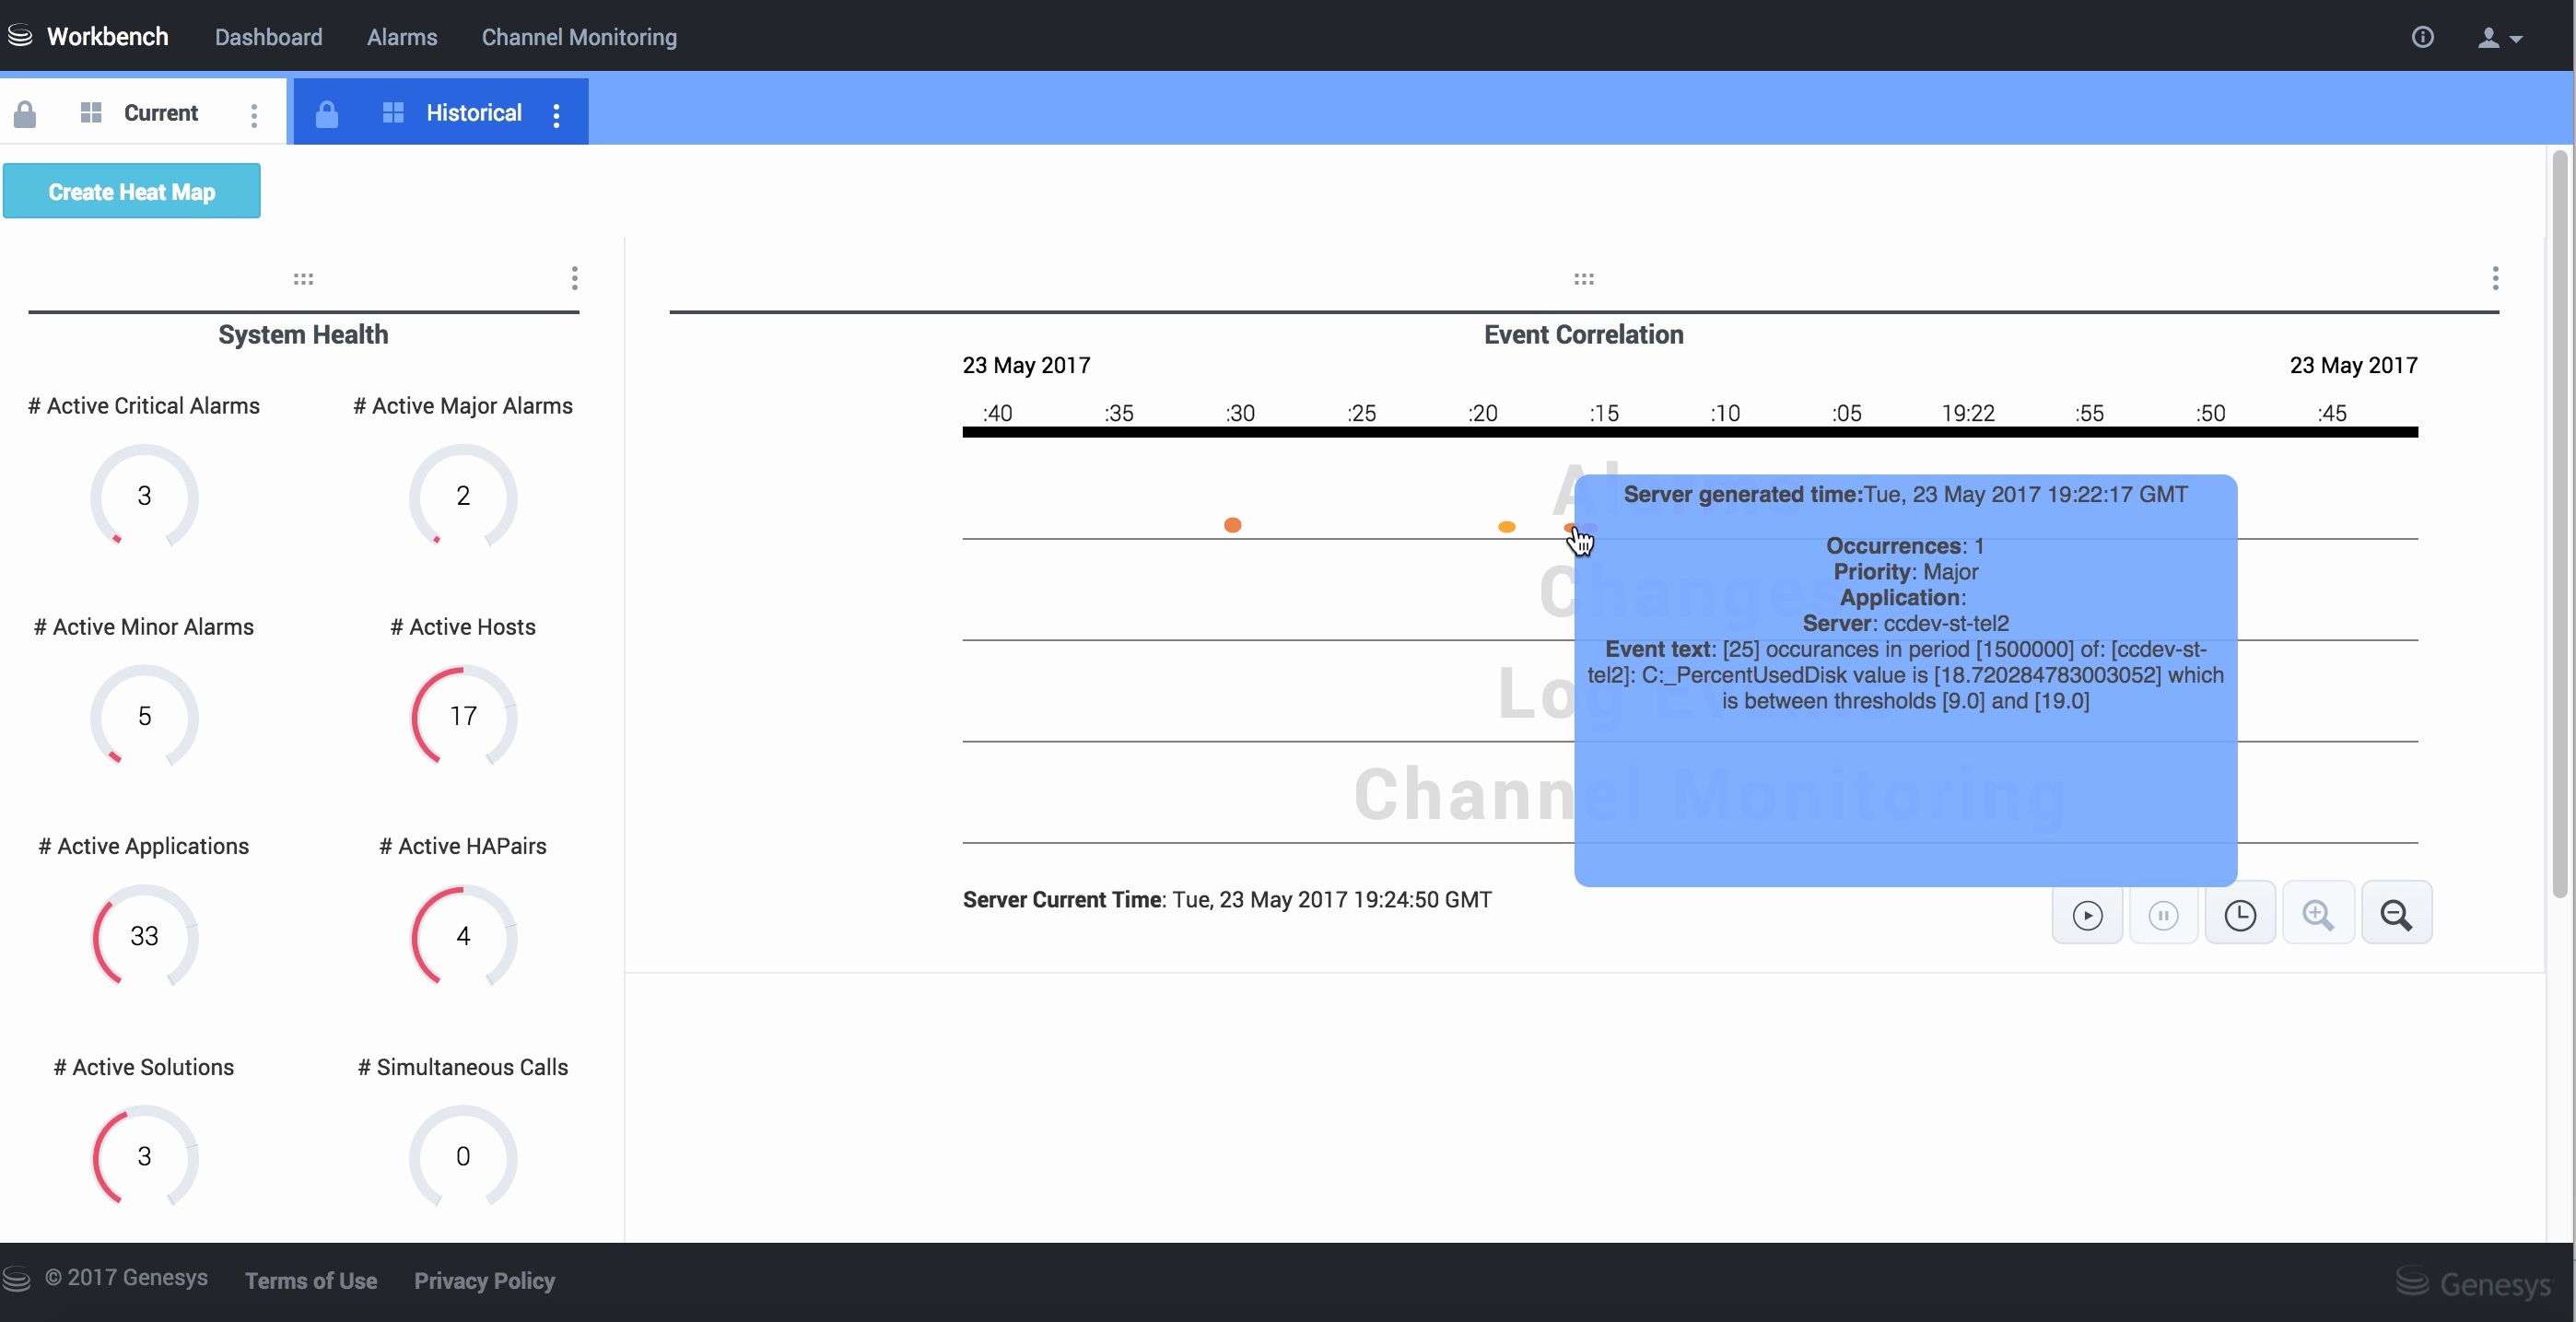Screen dimensions: 2576x1322
Task: Switch to the Current dashboard tab
Action: 160,113
